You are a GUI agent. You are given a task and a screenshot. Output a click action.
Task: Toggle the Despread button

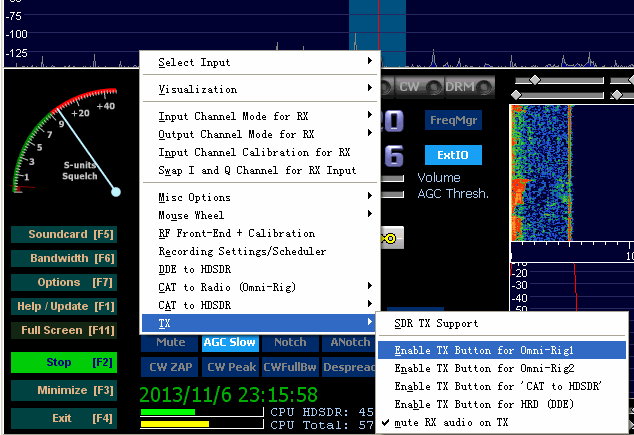pyautogui.click(x=349, y=367)
